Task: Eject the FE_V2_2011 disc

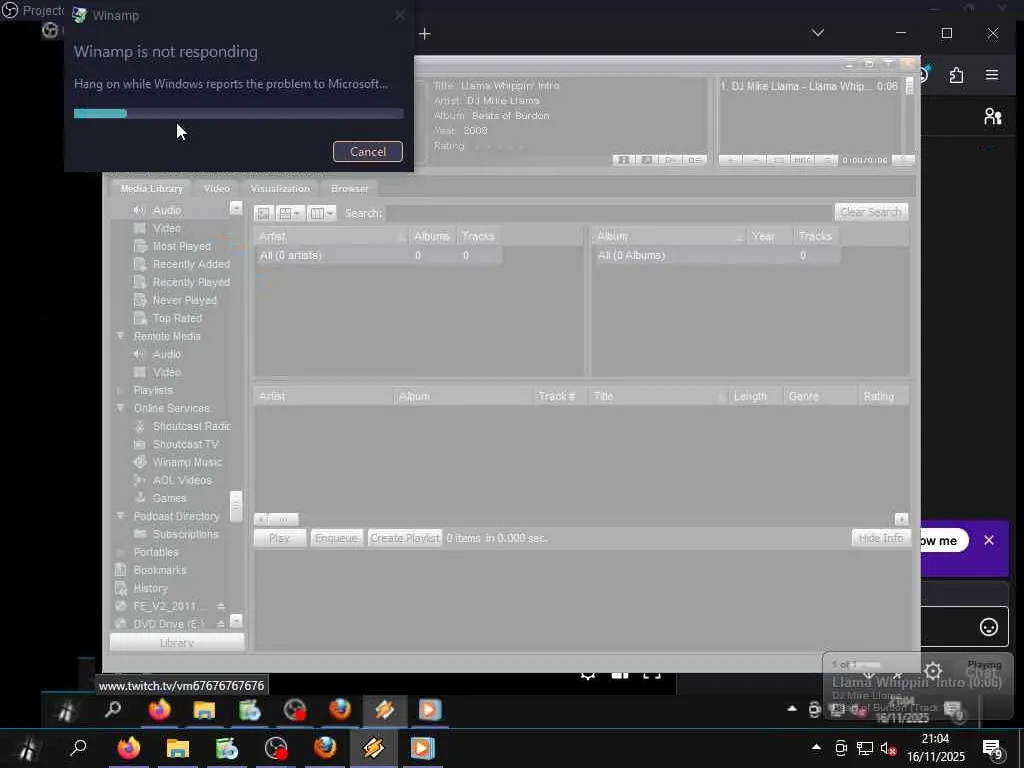Action: tap(221, 606)
